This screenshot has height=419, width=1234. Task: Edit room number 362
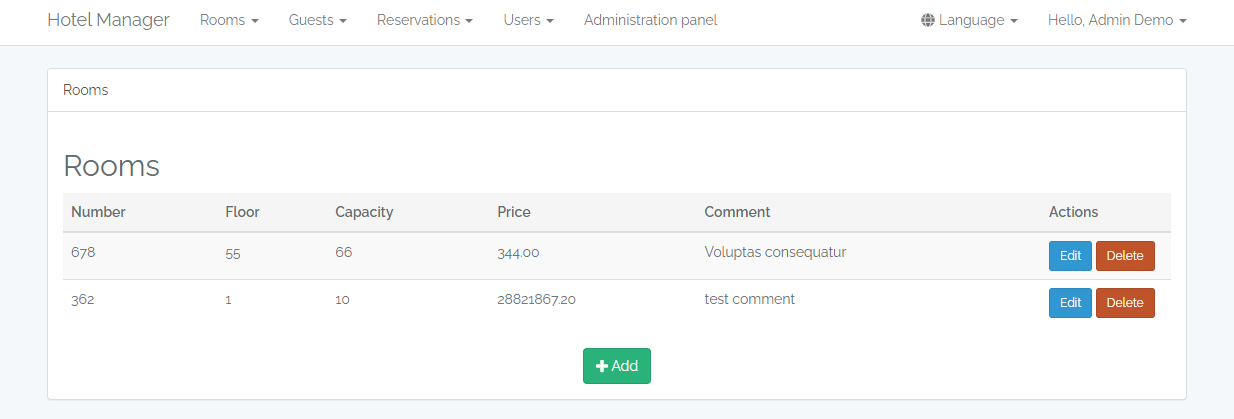point(1070,303)
